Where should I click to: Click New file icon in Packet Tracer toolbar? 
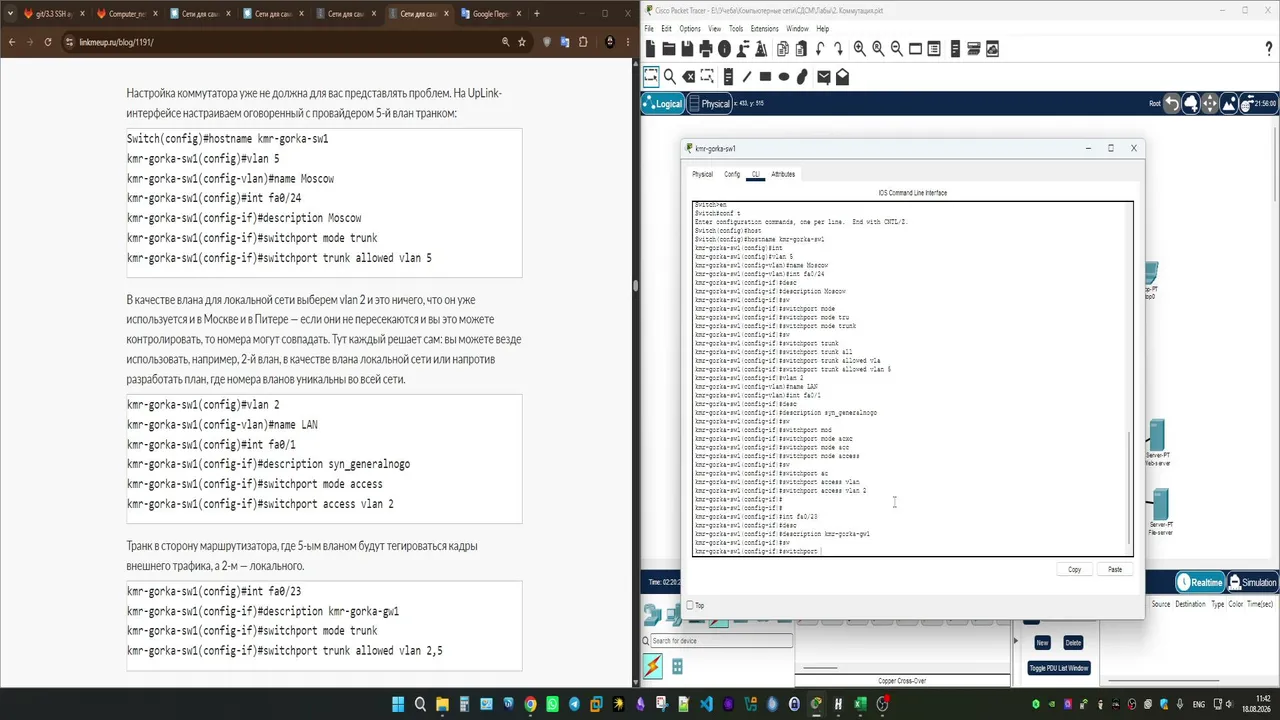[650, 49]
